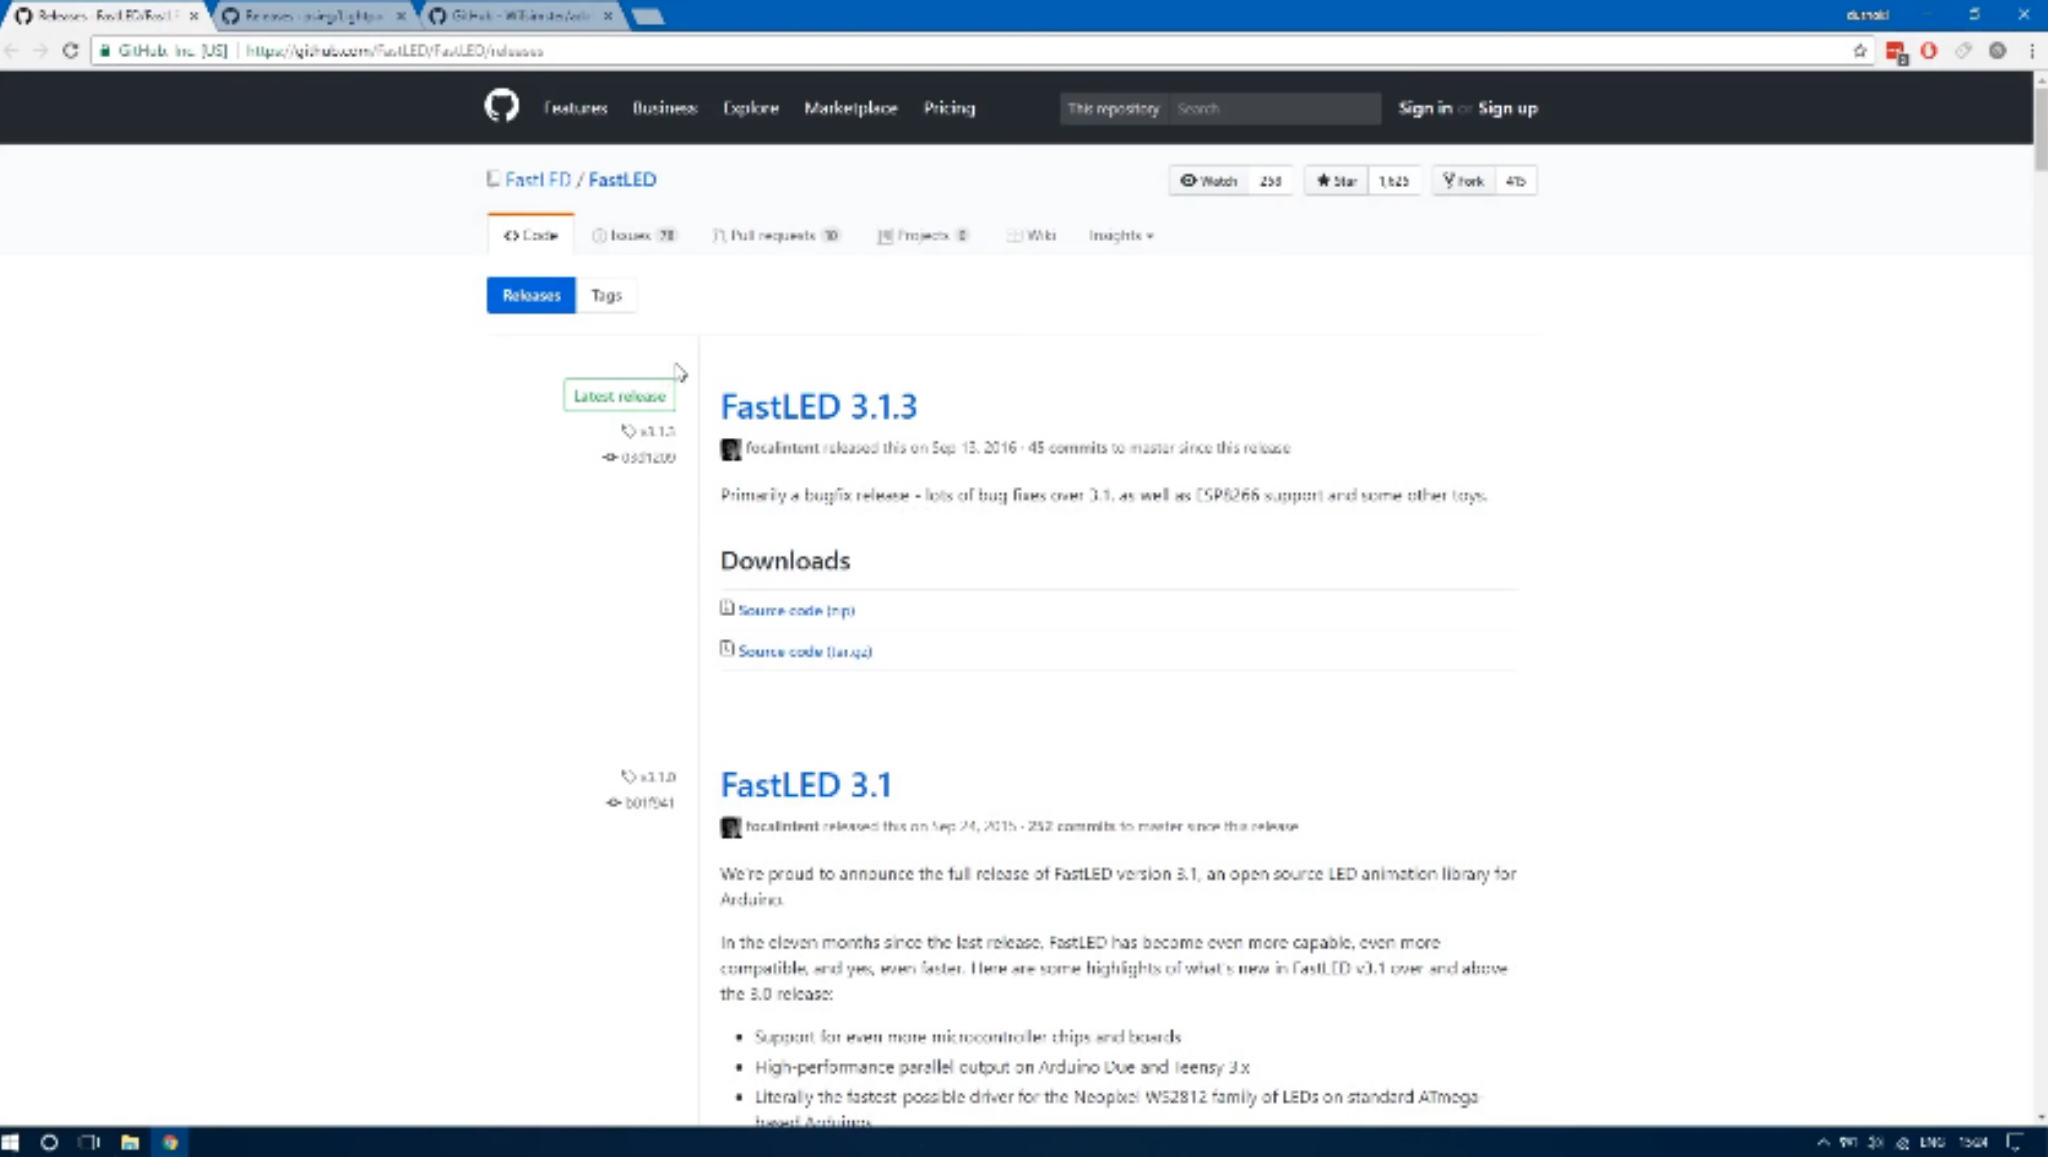Click the GitHub Octocat logo
The width and height of the screenshot is (2048, 1157).
501,106
